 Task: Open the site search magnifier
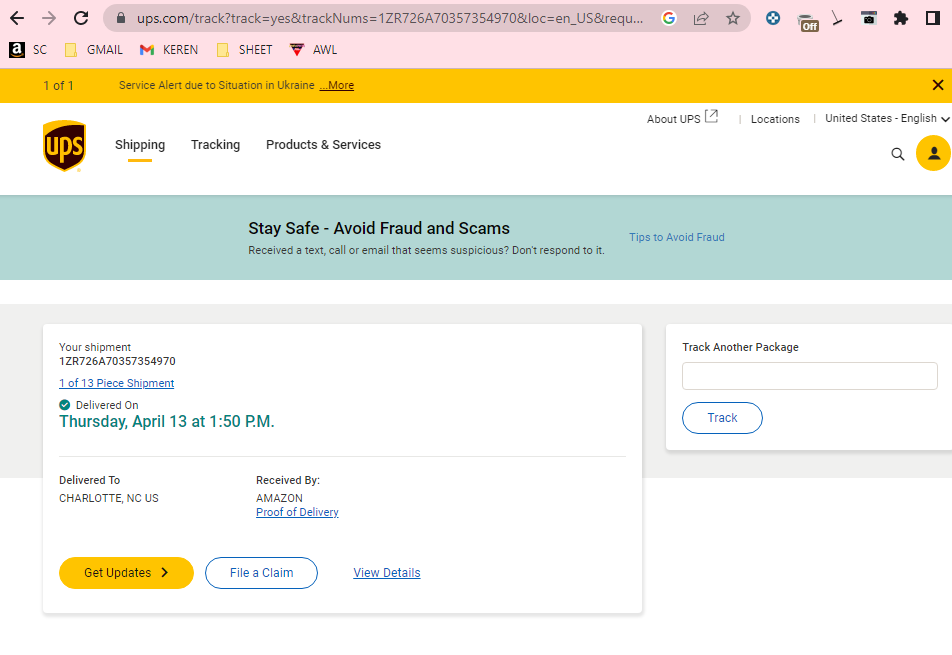[897, 154]
